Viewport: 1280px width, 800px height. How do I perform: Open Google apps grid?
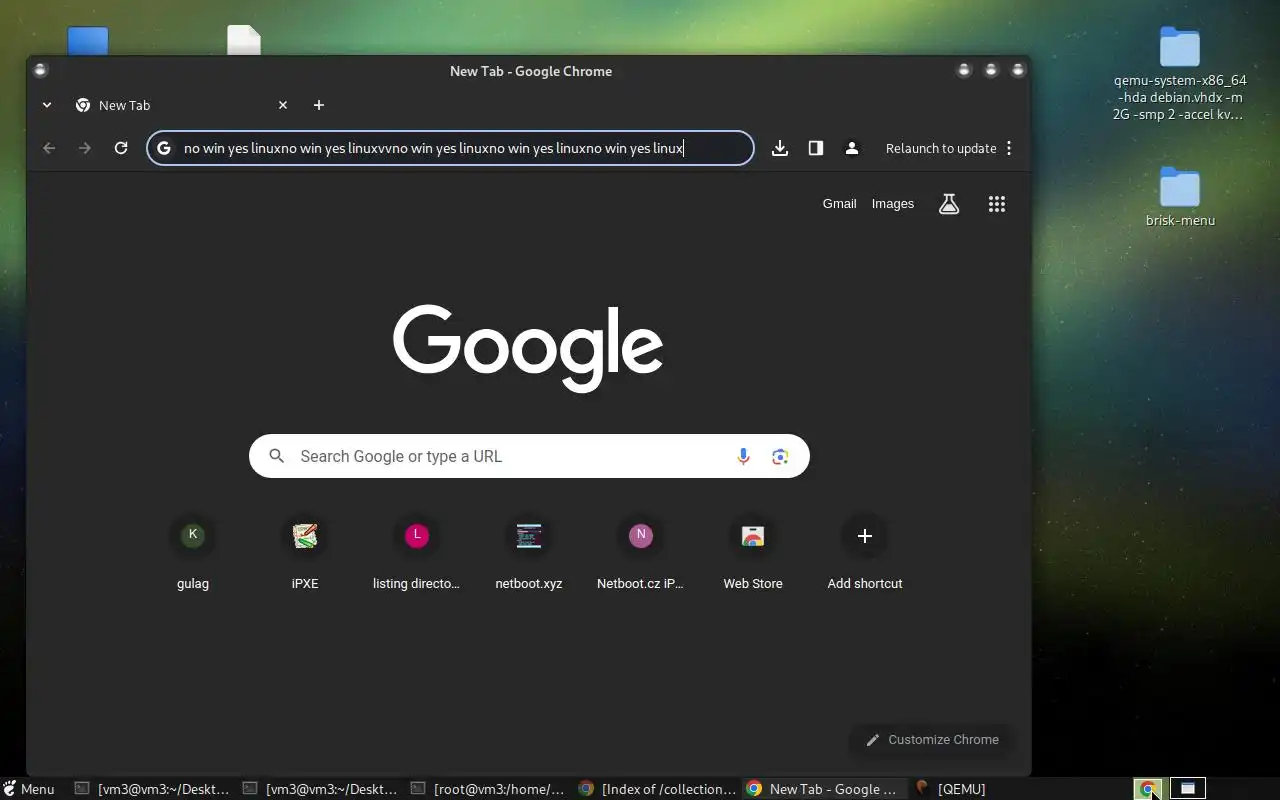(x=997, y=204)
